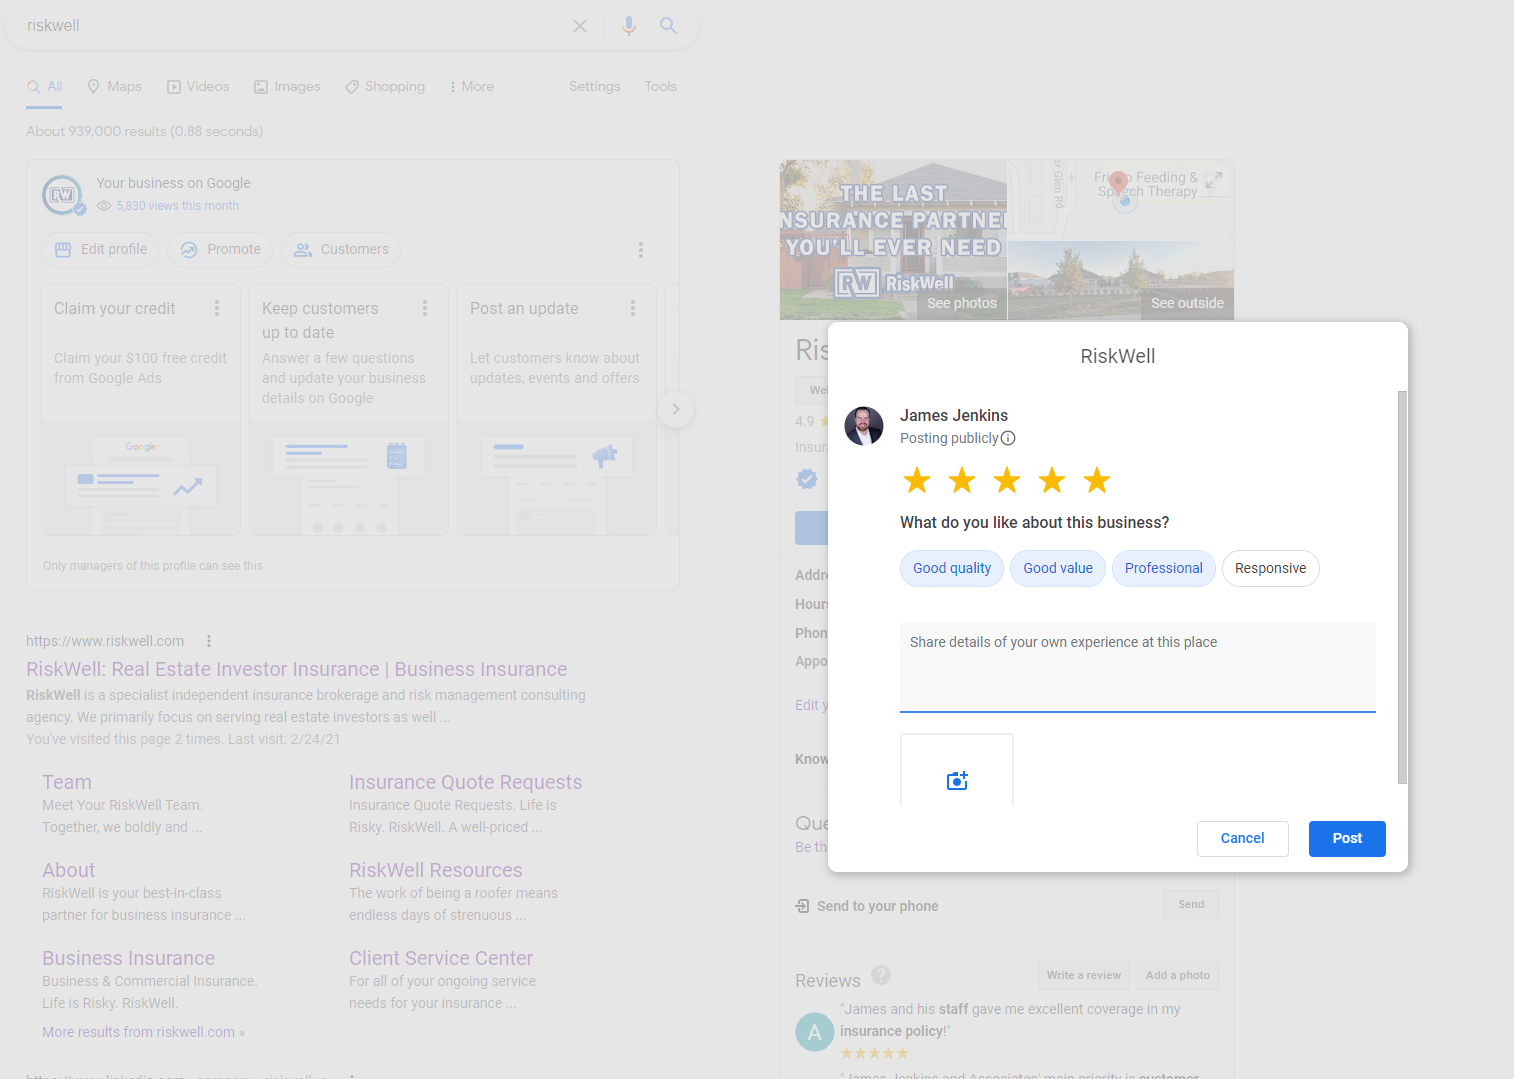This screenshot has width=1514, height=1079.
Task: Set the second star rating
Action: (x=962, y=481)
